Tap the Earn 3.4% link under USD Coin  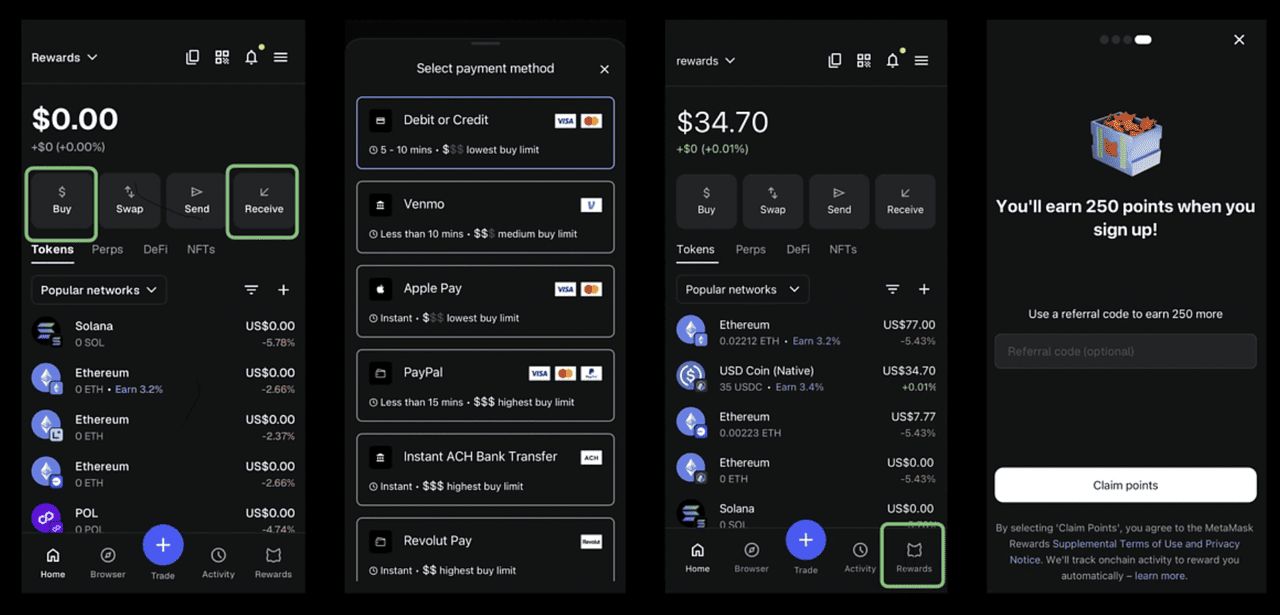800,387
